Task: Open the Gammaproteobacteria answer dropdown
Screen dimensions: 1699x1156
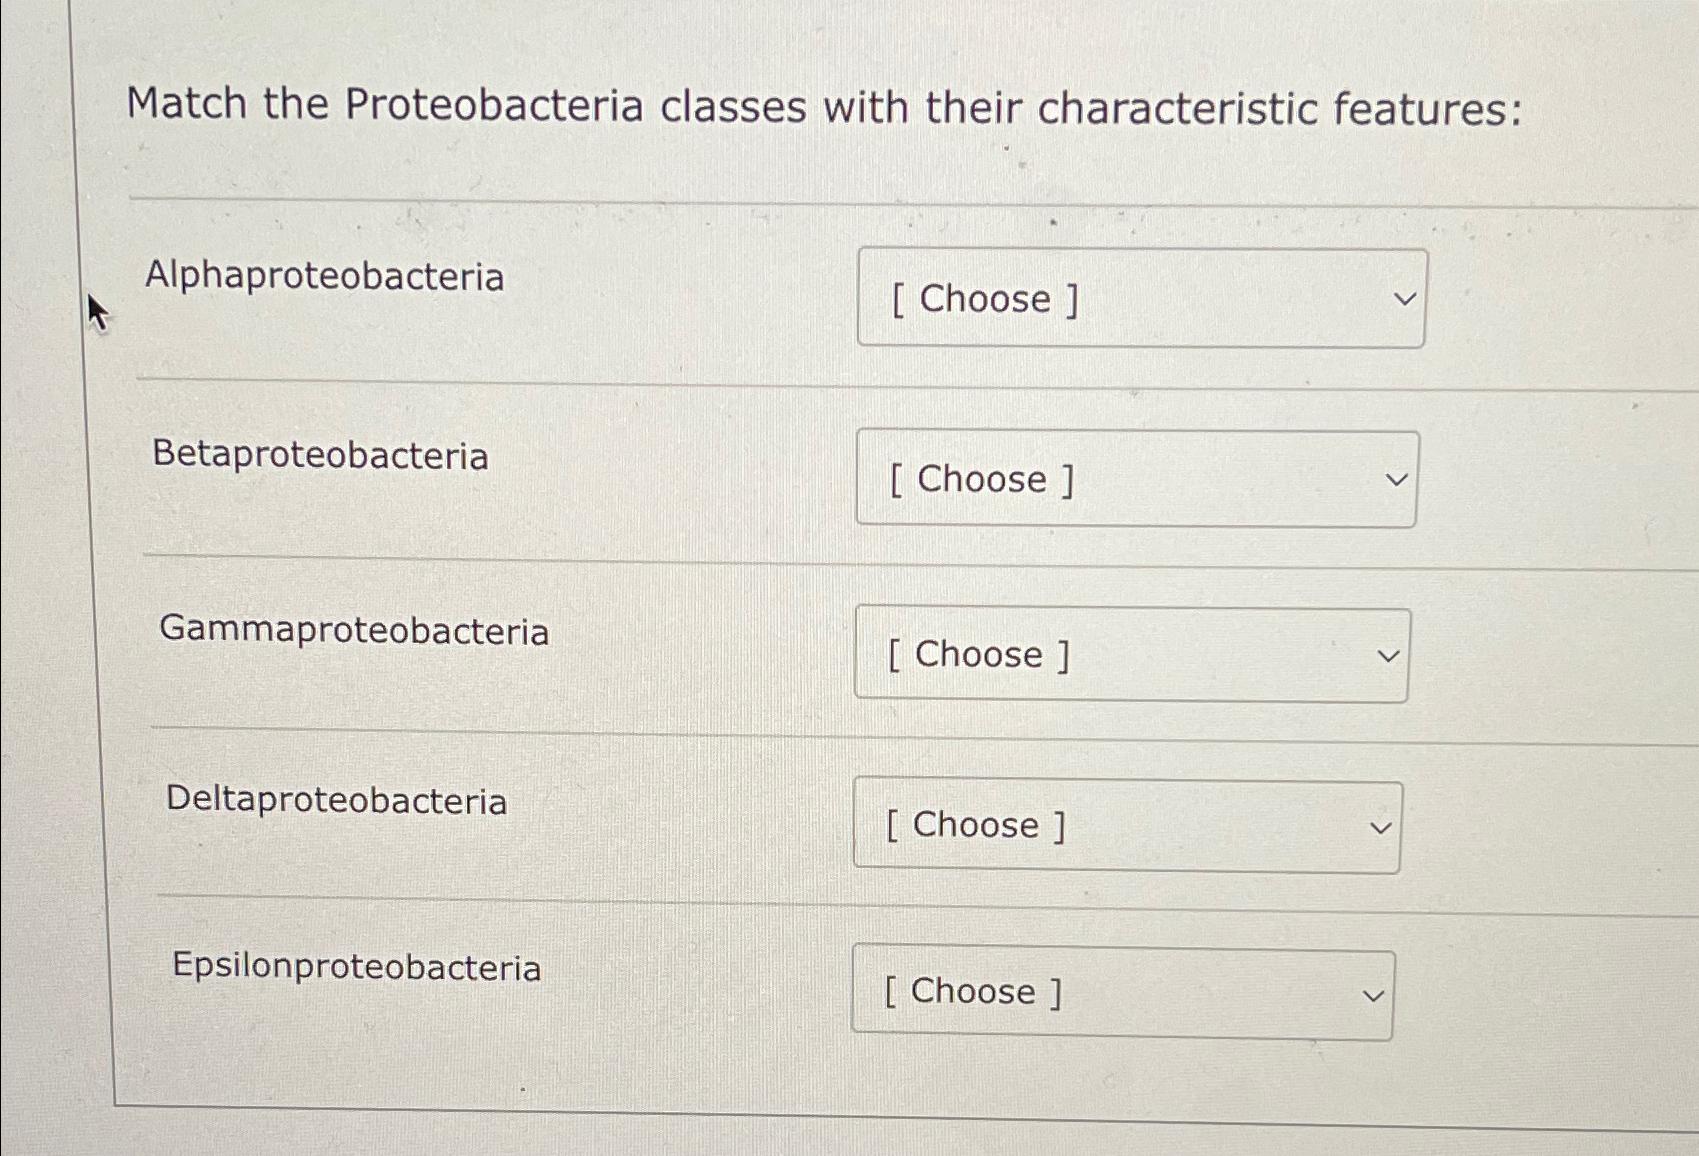Action: coord(1130,655)
